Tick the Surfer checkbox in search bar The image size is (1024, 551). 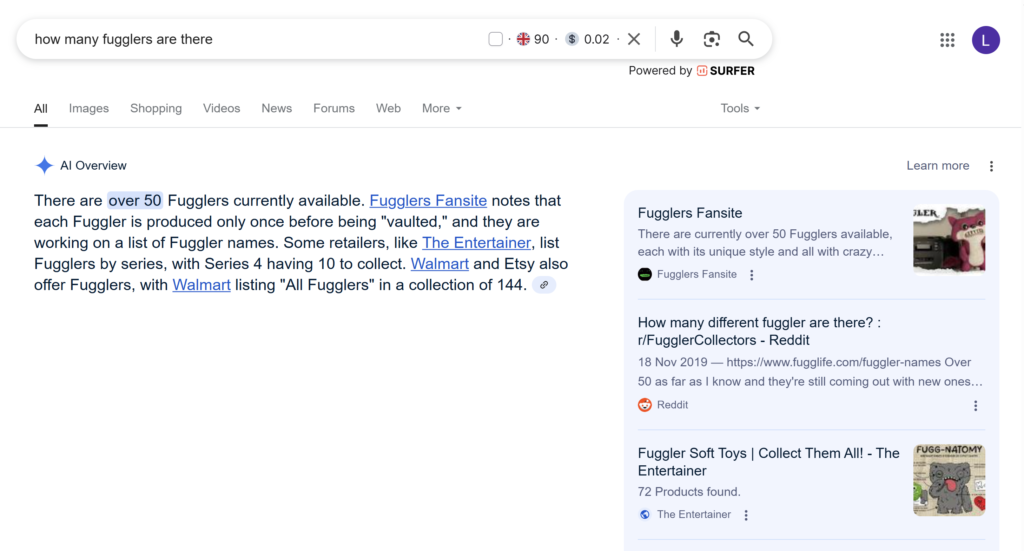495,39
